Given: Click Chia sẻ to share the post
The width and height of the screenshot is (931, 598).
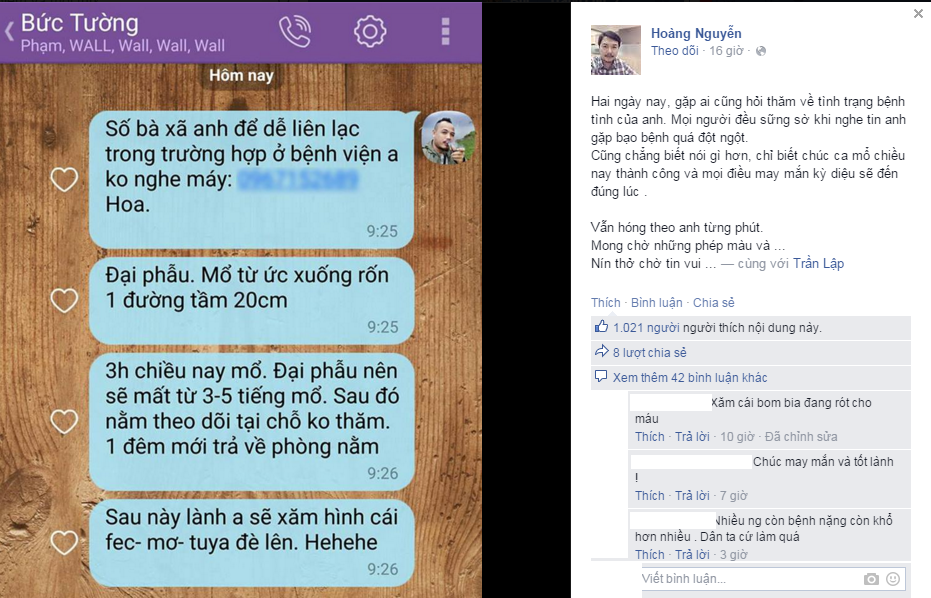Looking at the screenshot, I should click(713, 303).
